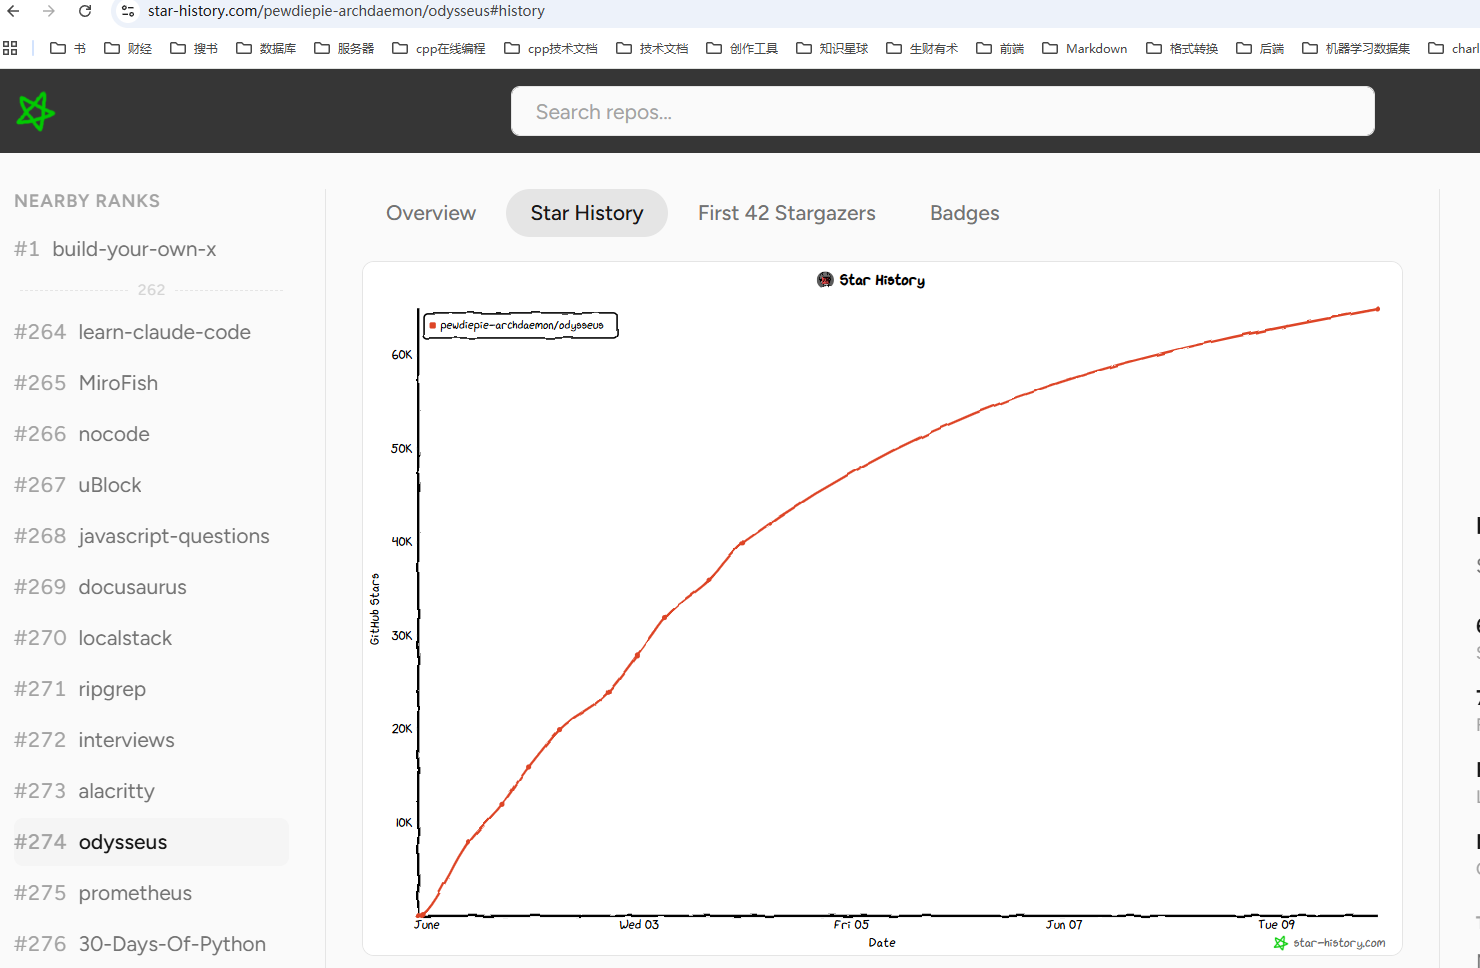Click the 'Wed 03' x-axis date label

click(x=639, y=925)
